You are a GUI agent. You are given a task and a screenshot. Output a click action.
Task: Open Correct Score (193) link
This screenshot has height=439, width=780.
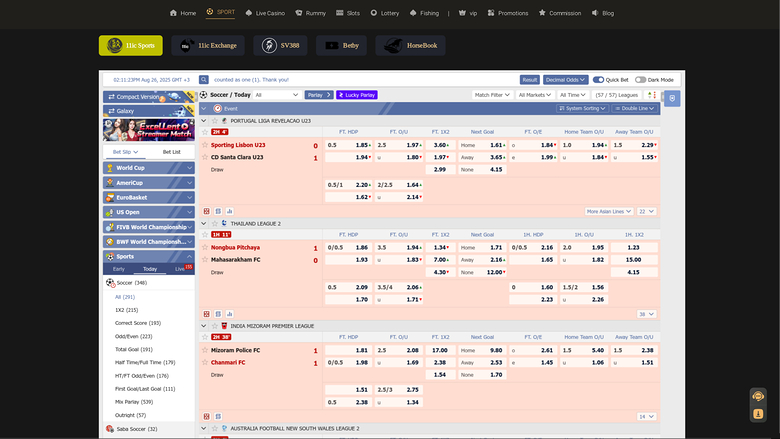click(138, 323)
